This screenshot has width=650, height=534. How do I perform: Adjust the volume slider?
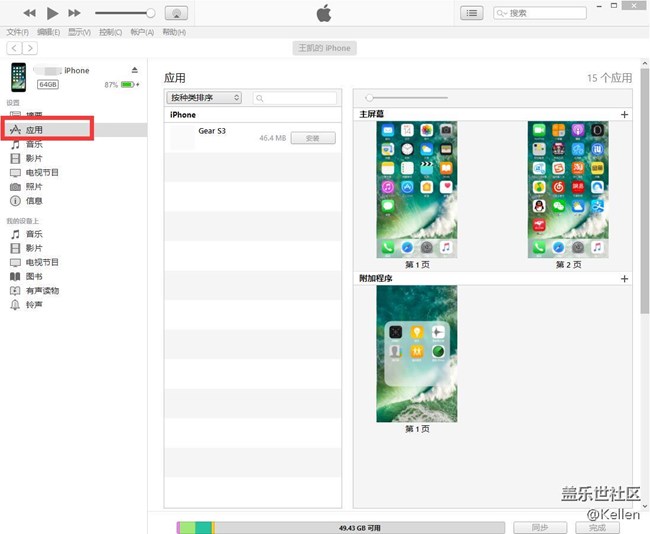coord(124,13)
